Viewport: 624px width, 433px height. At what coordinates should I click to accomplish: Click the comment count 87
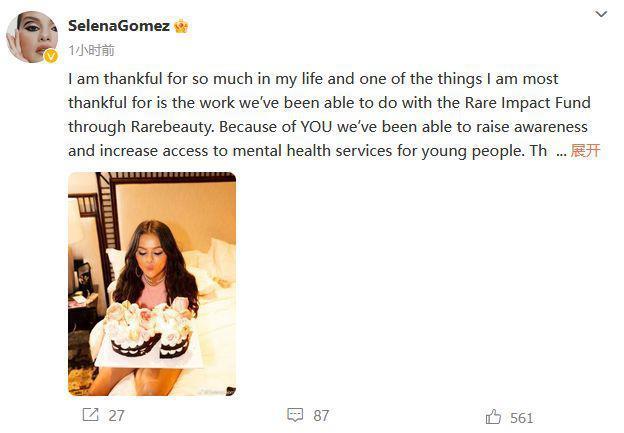click(321, 415)
